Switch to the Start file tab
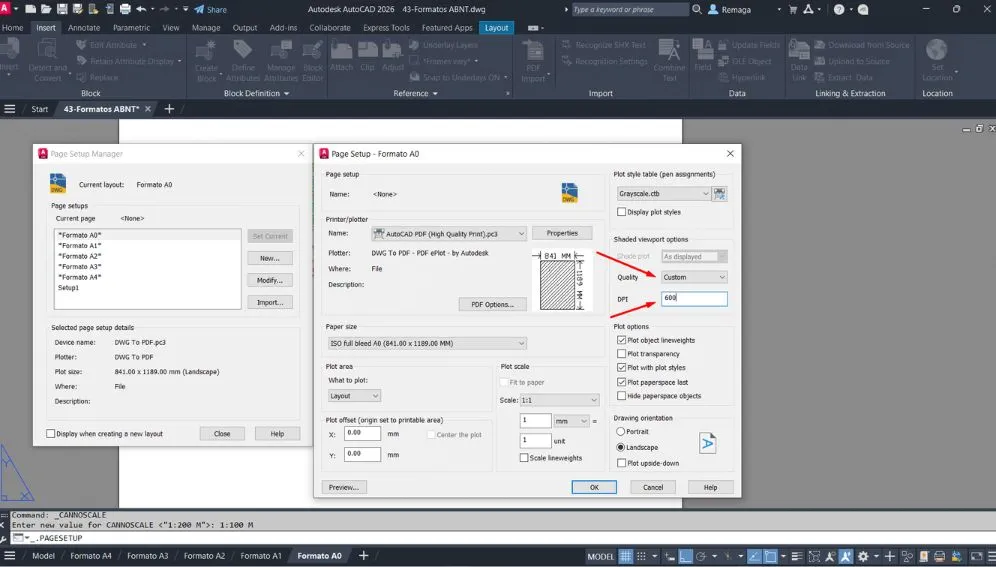 click(39, 109)
